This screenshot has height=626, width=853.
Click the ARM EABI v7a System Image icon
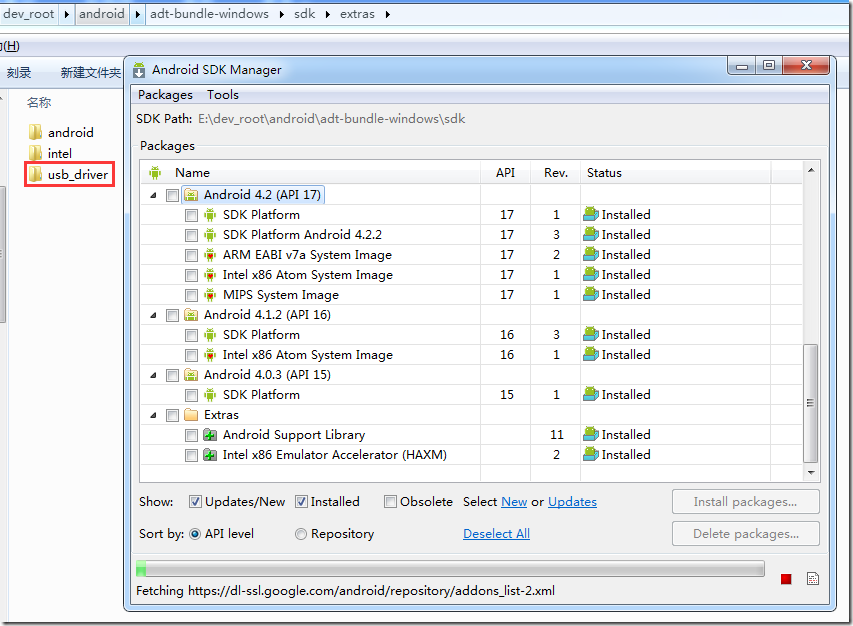tap(210, 255)
